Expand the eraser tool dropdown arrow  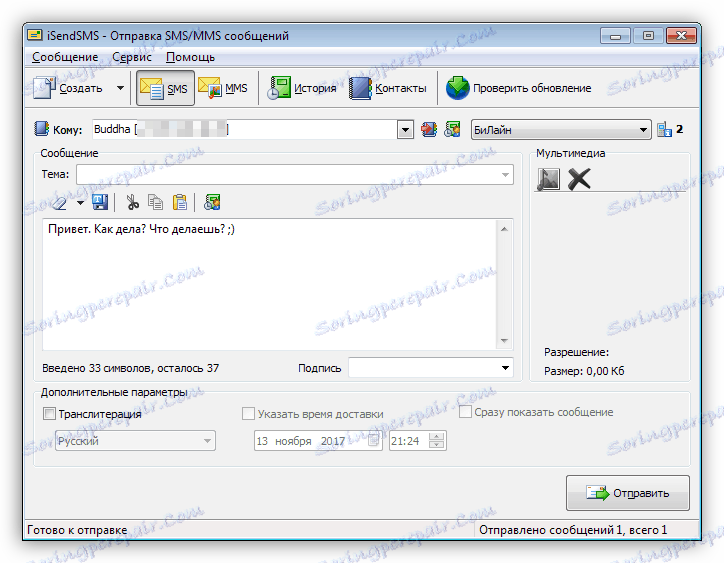click(x=80, y=202)
